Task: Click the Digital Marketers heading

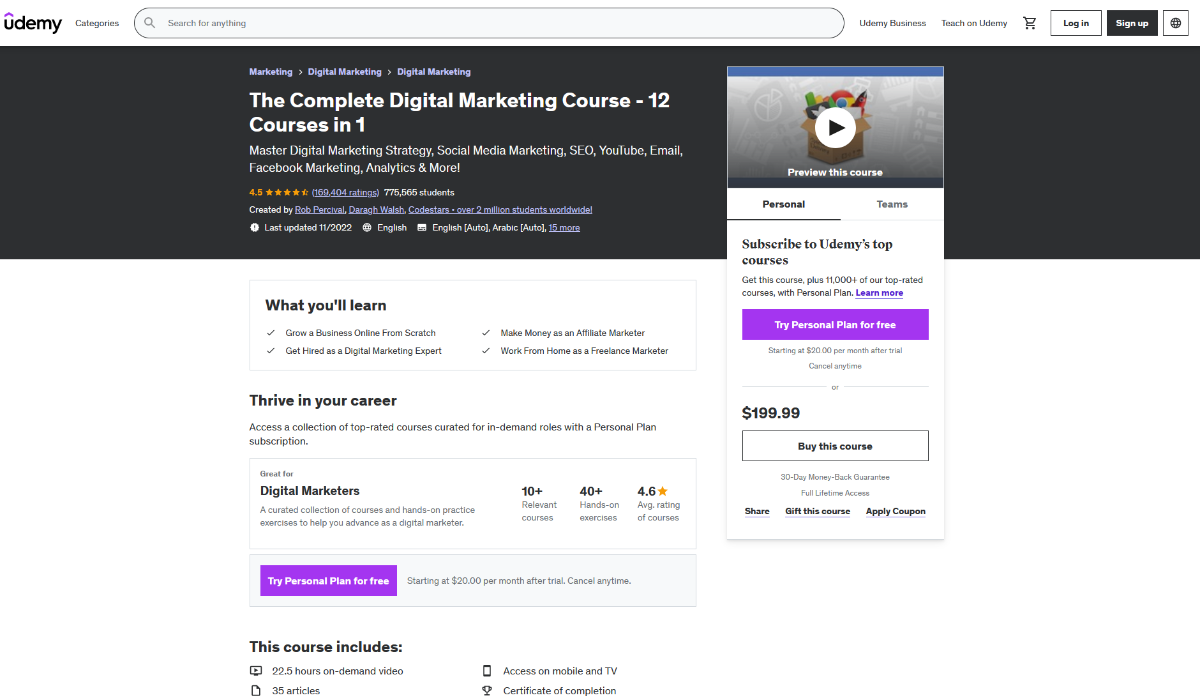Action: click(x=310, y=491)
